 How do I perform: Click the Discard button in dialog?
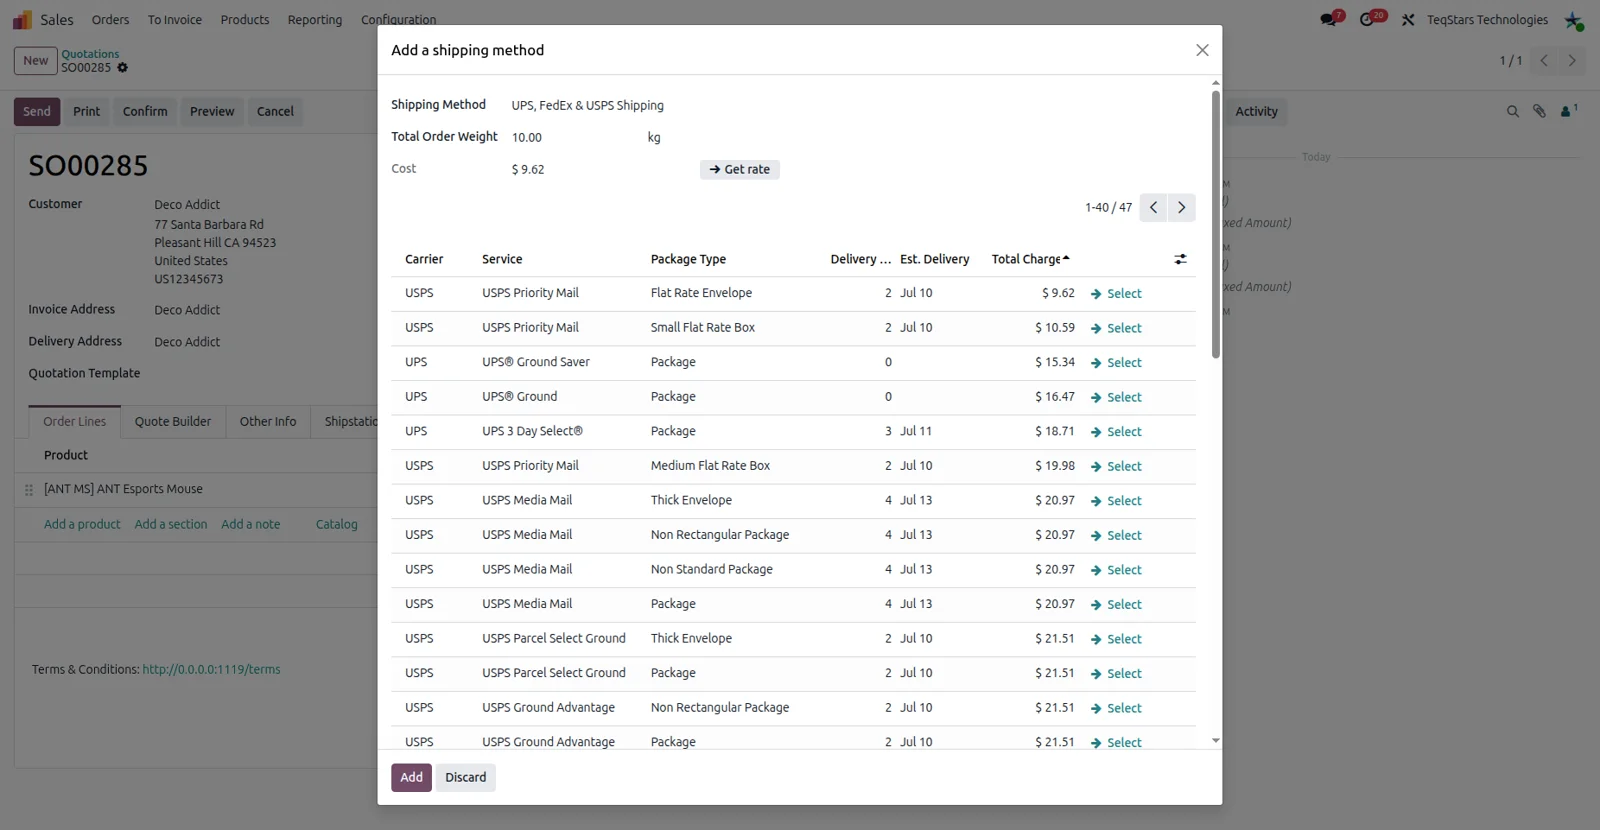[x=465, y=777]
